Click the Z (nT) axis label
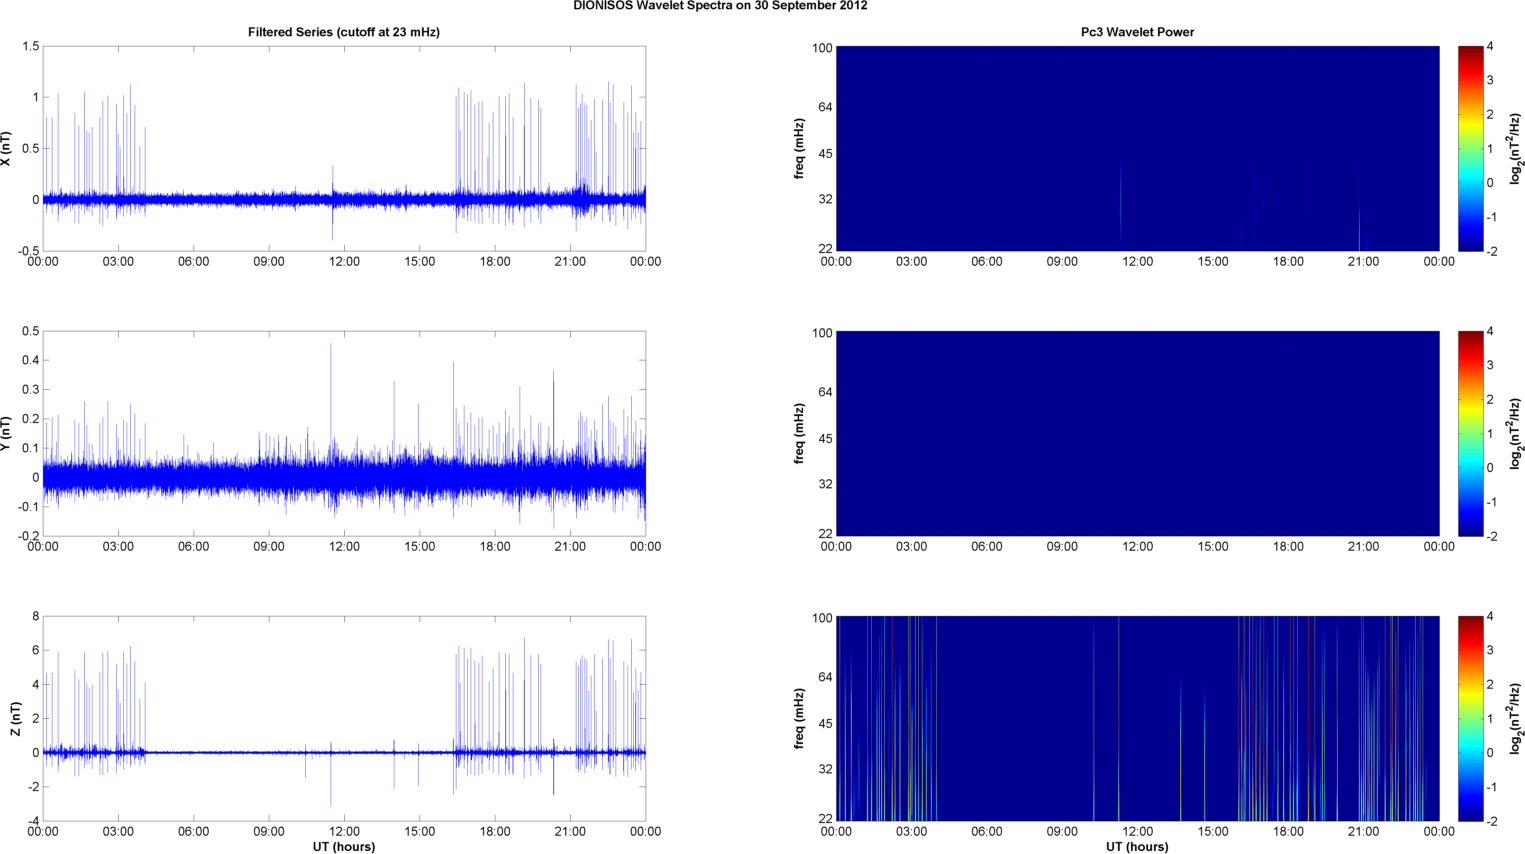Viewport: 1525px width, 854px height. tap(15, 719)
